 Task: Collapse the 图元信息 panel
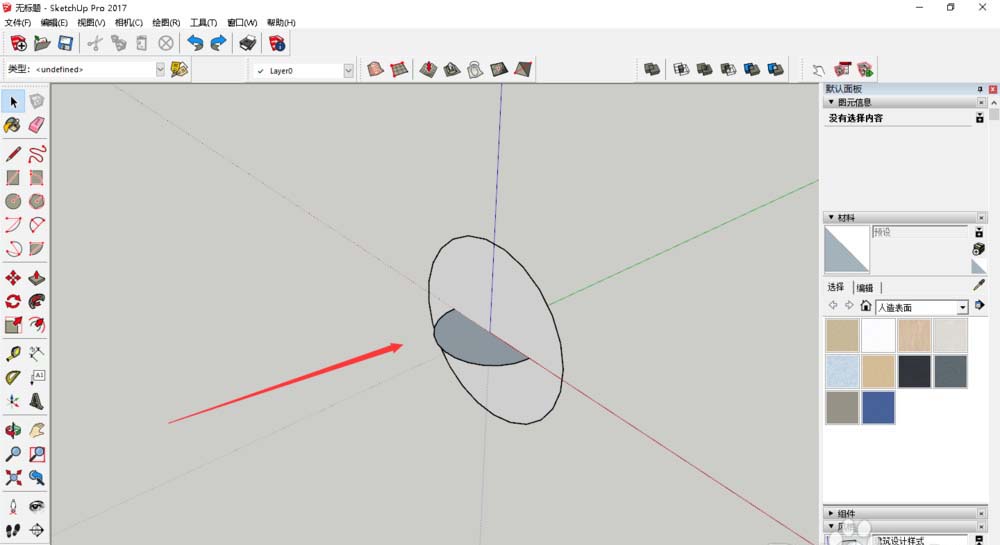coord(831,102)
